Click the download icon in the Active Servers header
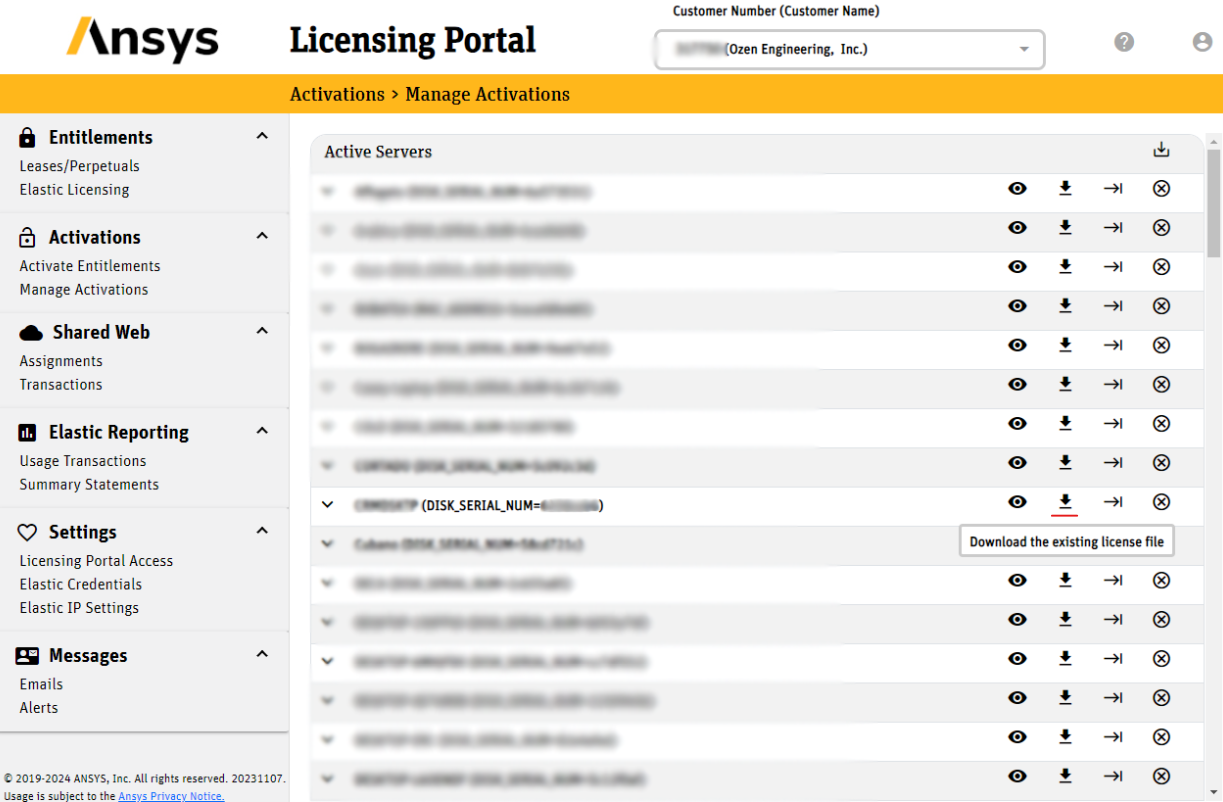The image size is (1223, 802). coord(1161,149)
